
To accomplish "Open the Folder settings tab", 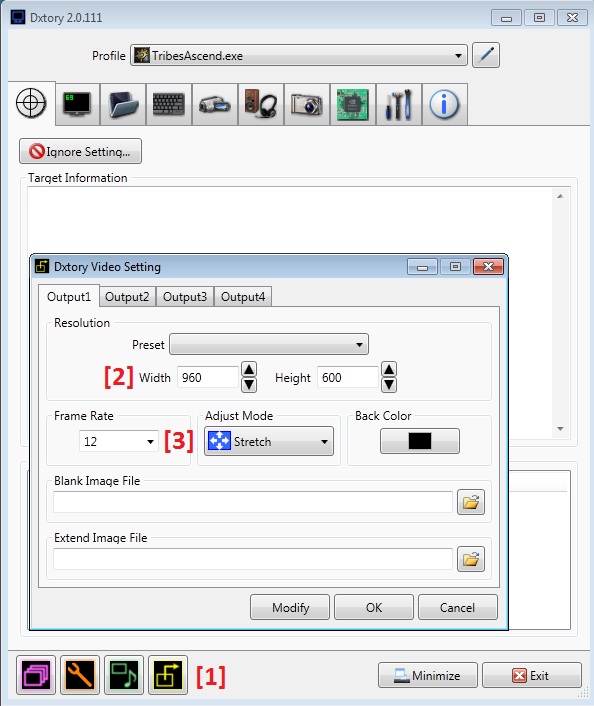I will click(x=123, y=104).
